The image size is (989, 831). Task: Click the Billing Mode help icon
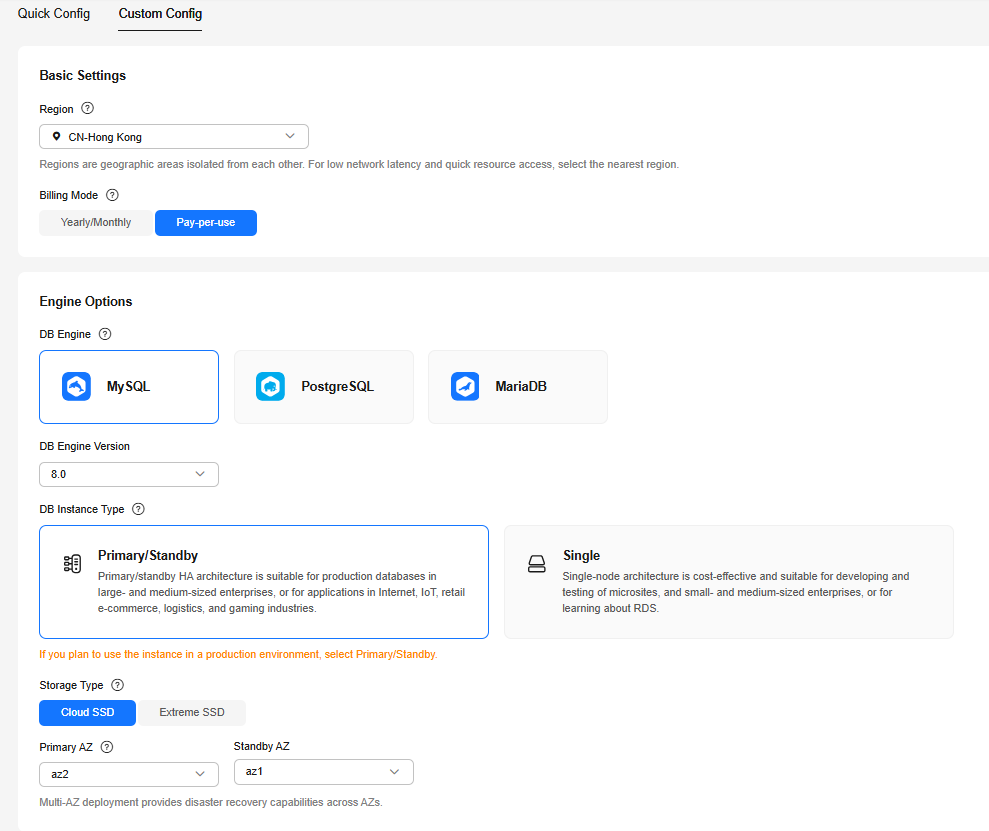click(x=112, y=195)
